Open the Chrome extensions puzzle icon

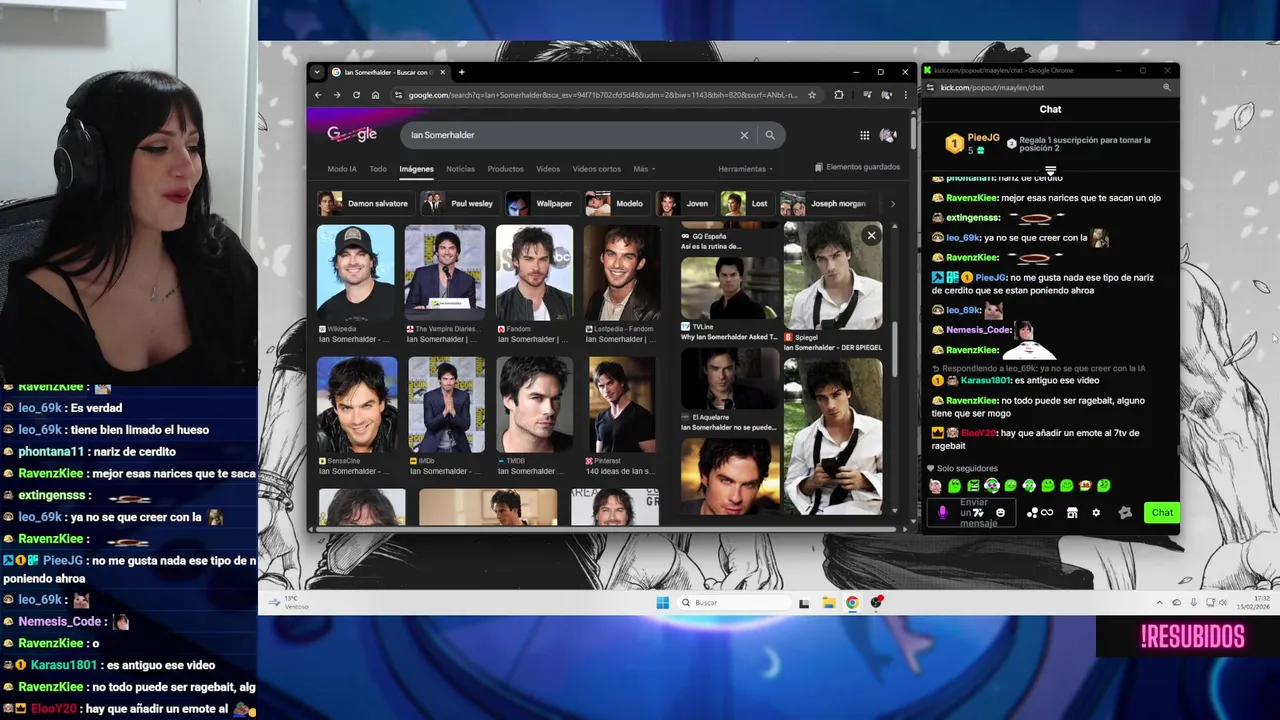coord(838,95)
